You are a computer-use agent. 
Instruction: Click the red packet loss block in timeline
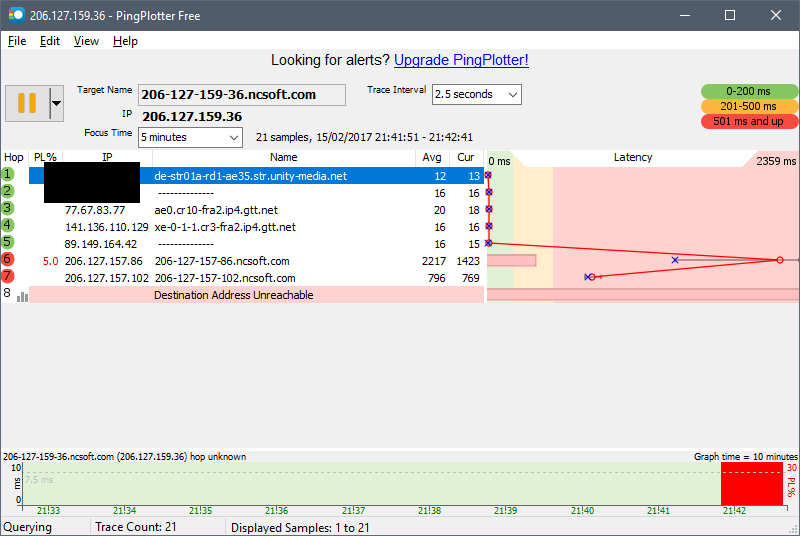[752, 483]
